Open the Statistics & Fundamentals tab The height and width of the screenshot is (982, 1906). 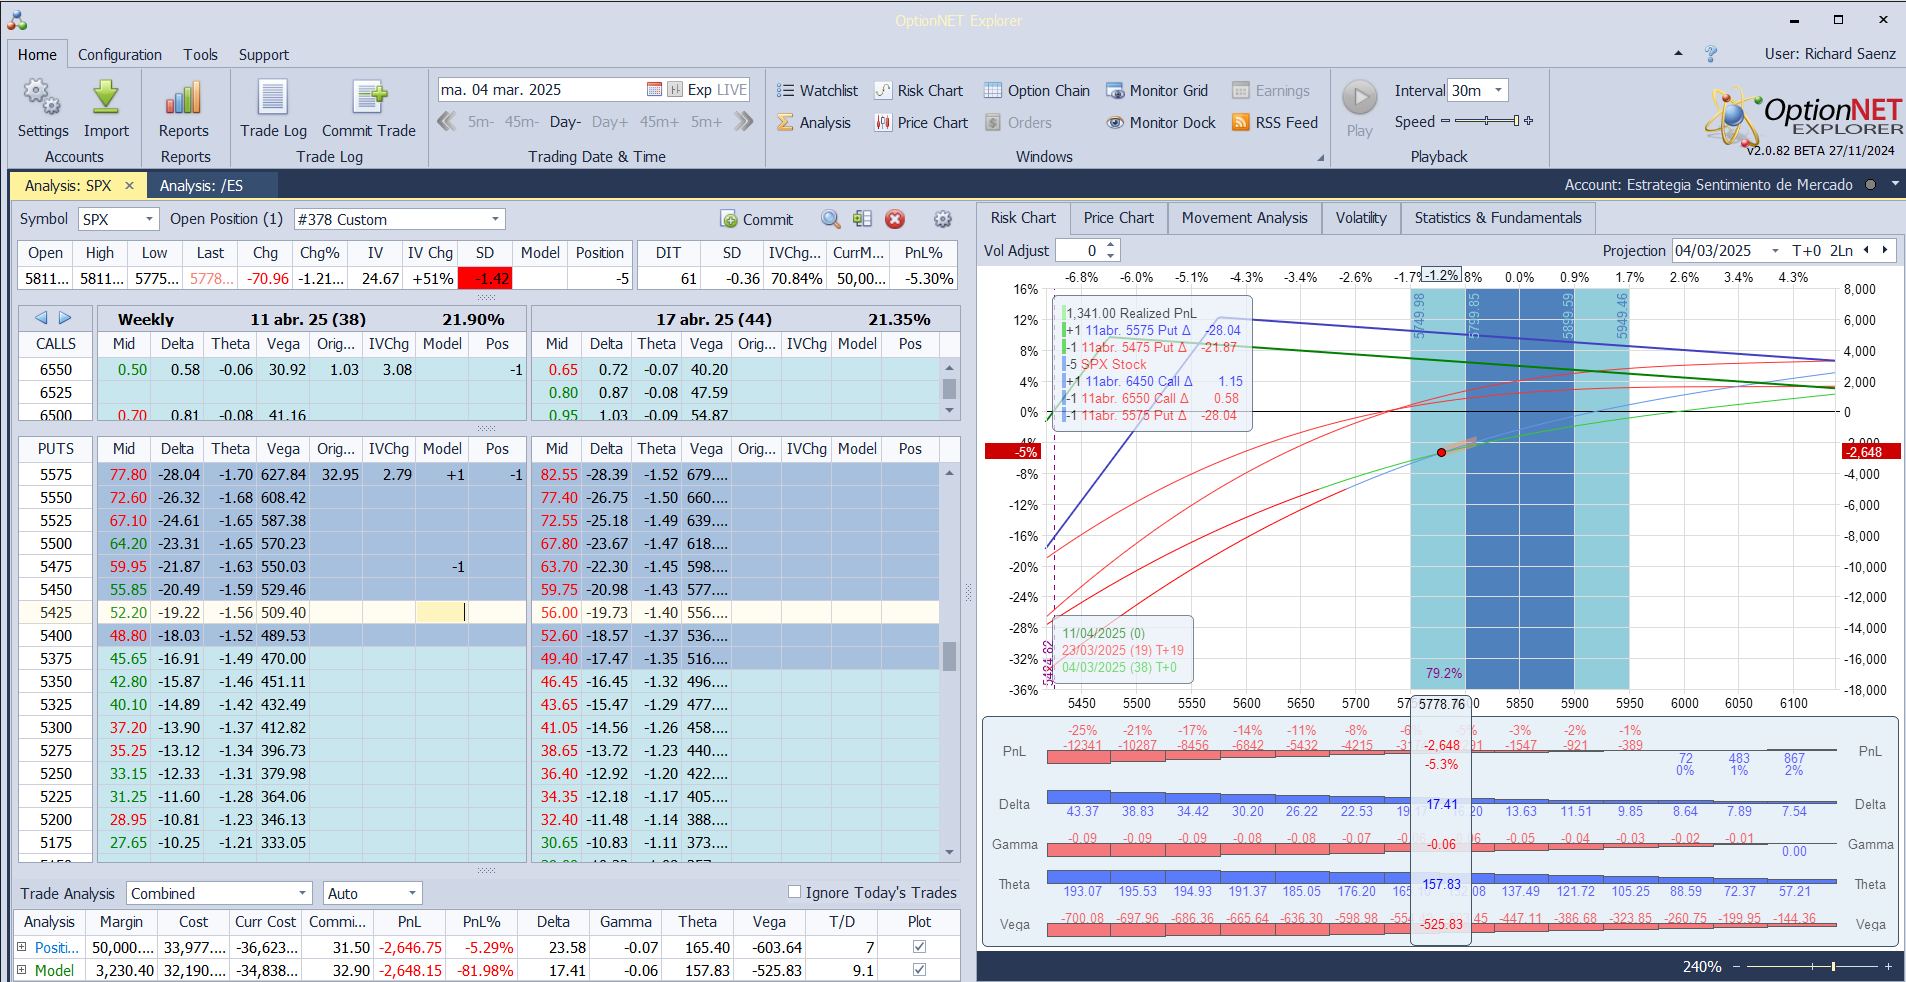pyautogui.click(x=1498, y=218)
